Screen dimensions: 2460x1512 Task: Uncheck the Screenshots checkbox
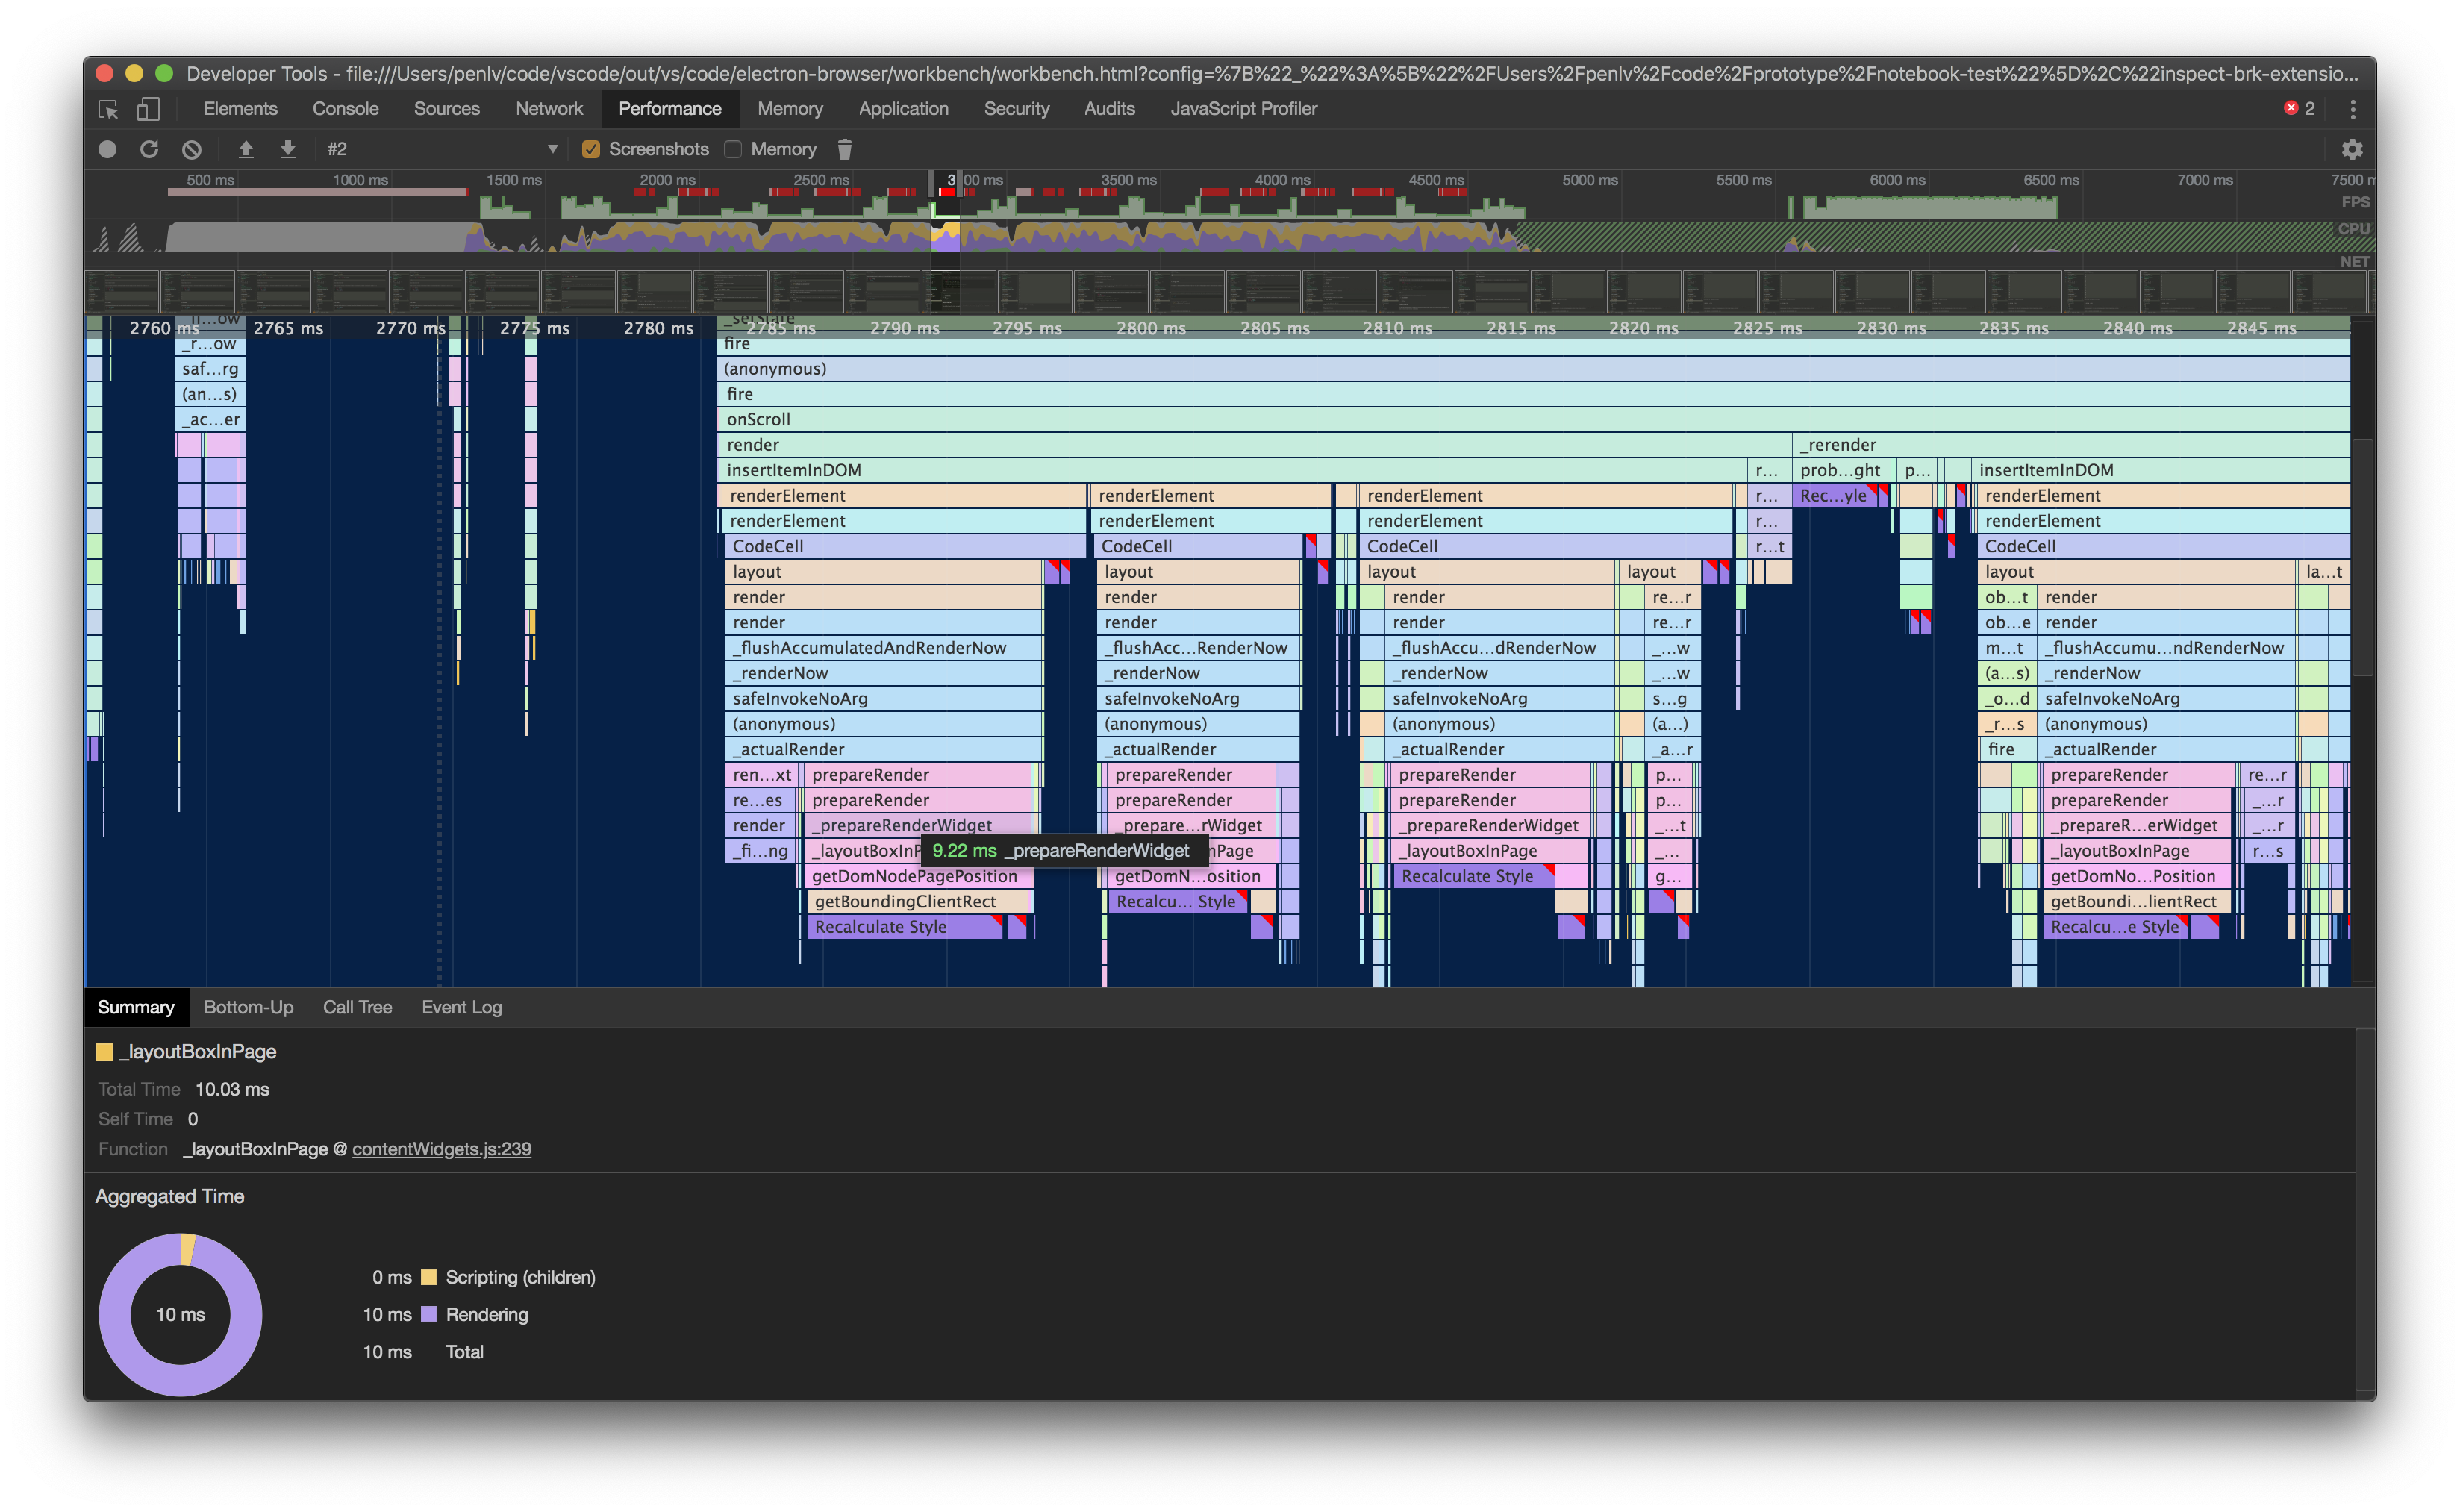[591, 149]
